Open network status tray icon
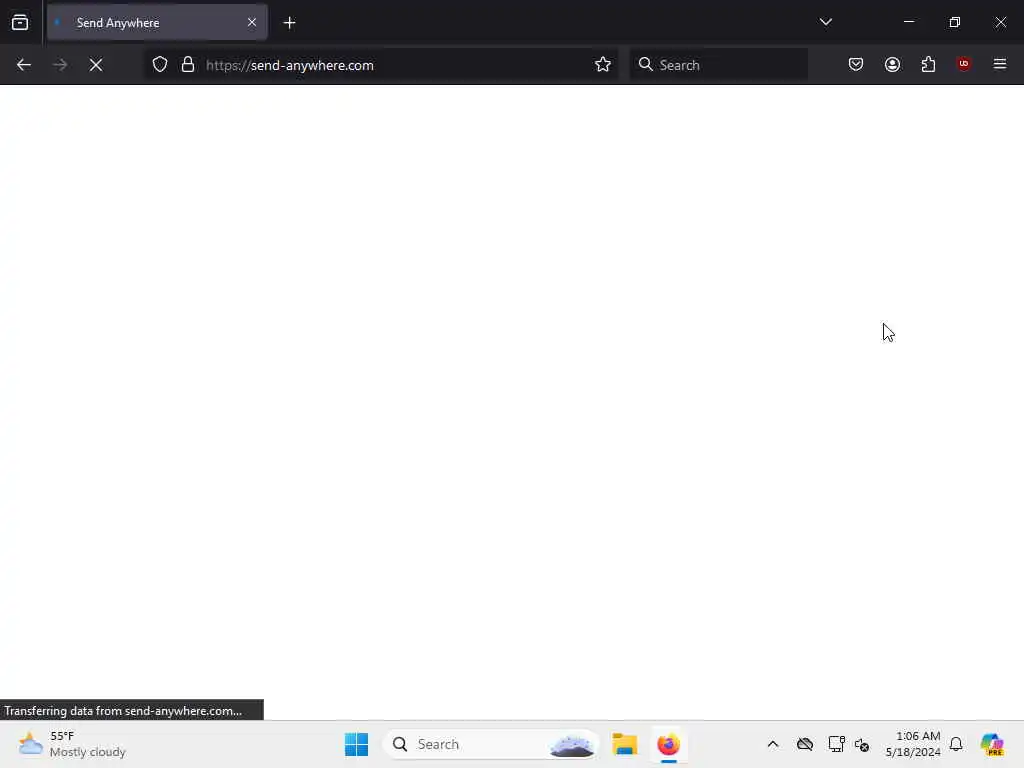This screenshot has height=768, width=1024. tap(836, 744)
